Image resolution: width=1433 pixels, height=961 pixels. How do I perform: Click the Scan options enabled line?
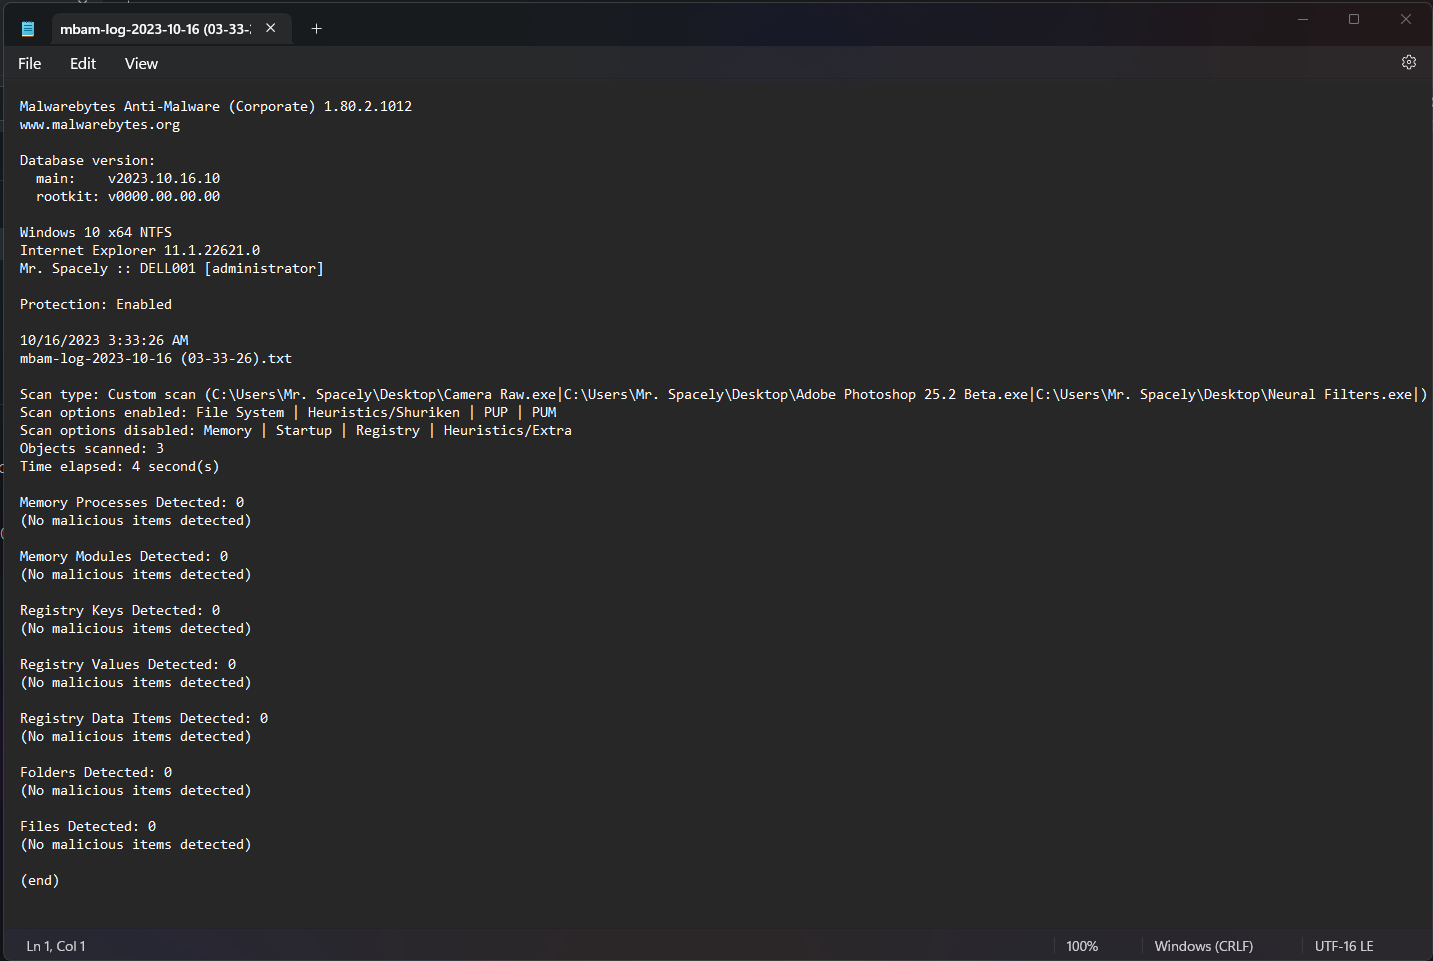(x=288, y=412)
